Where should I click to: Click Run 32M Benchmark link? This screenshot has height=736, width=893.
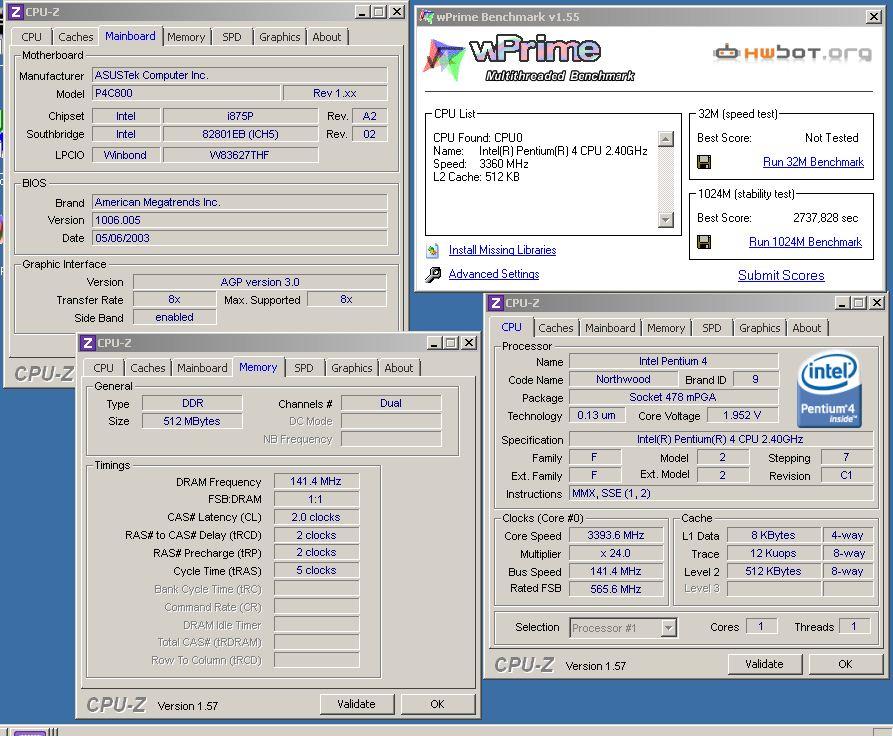[x=813, y=162]
